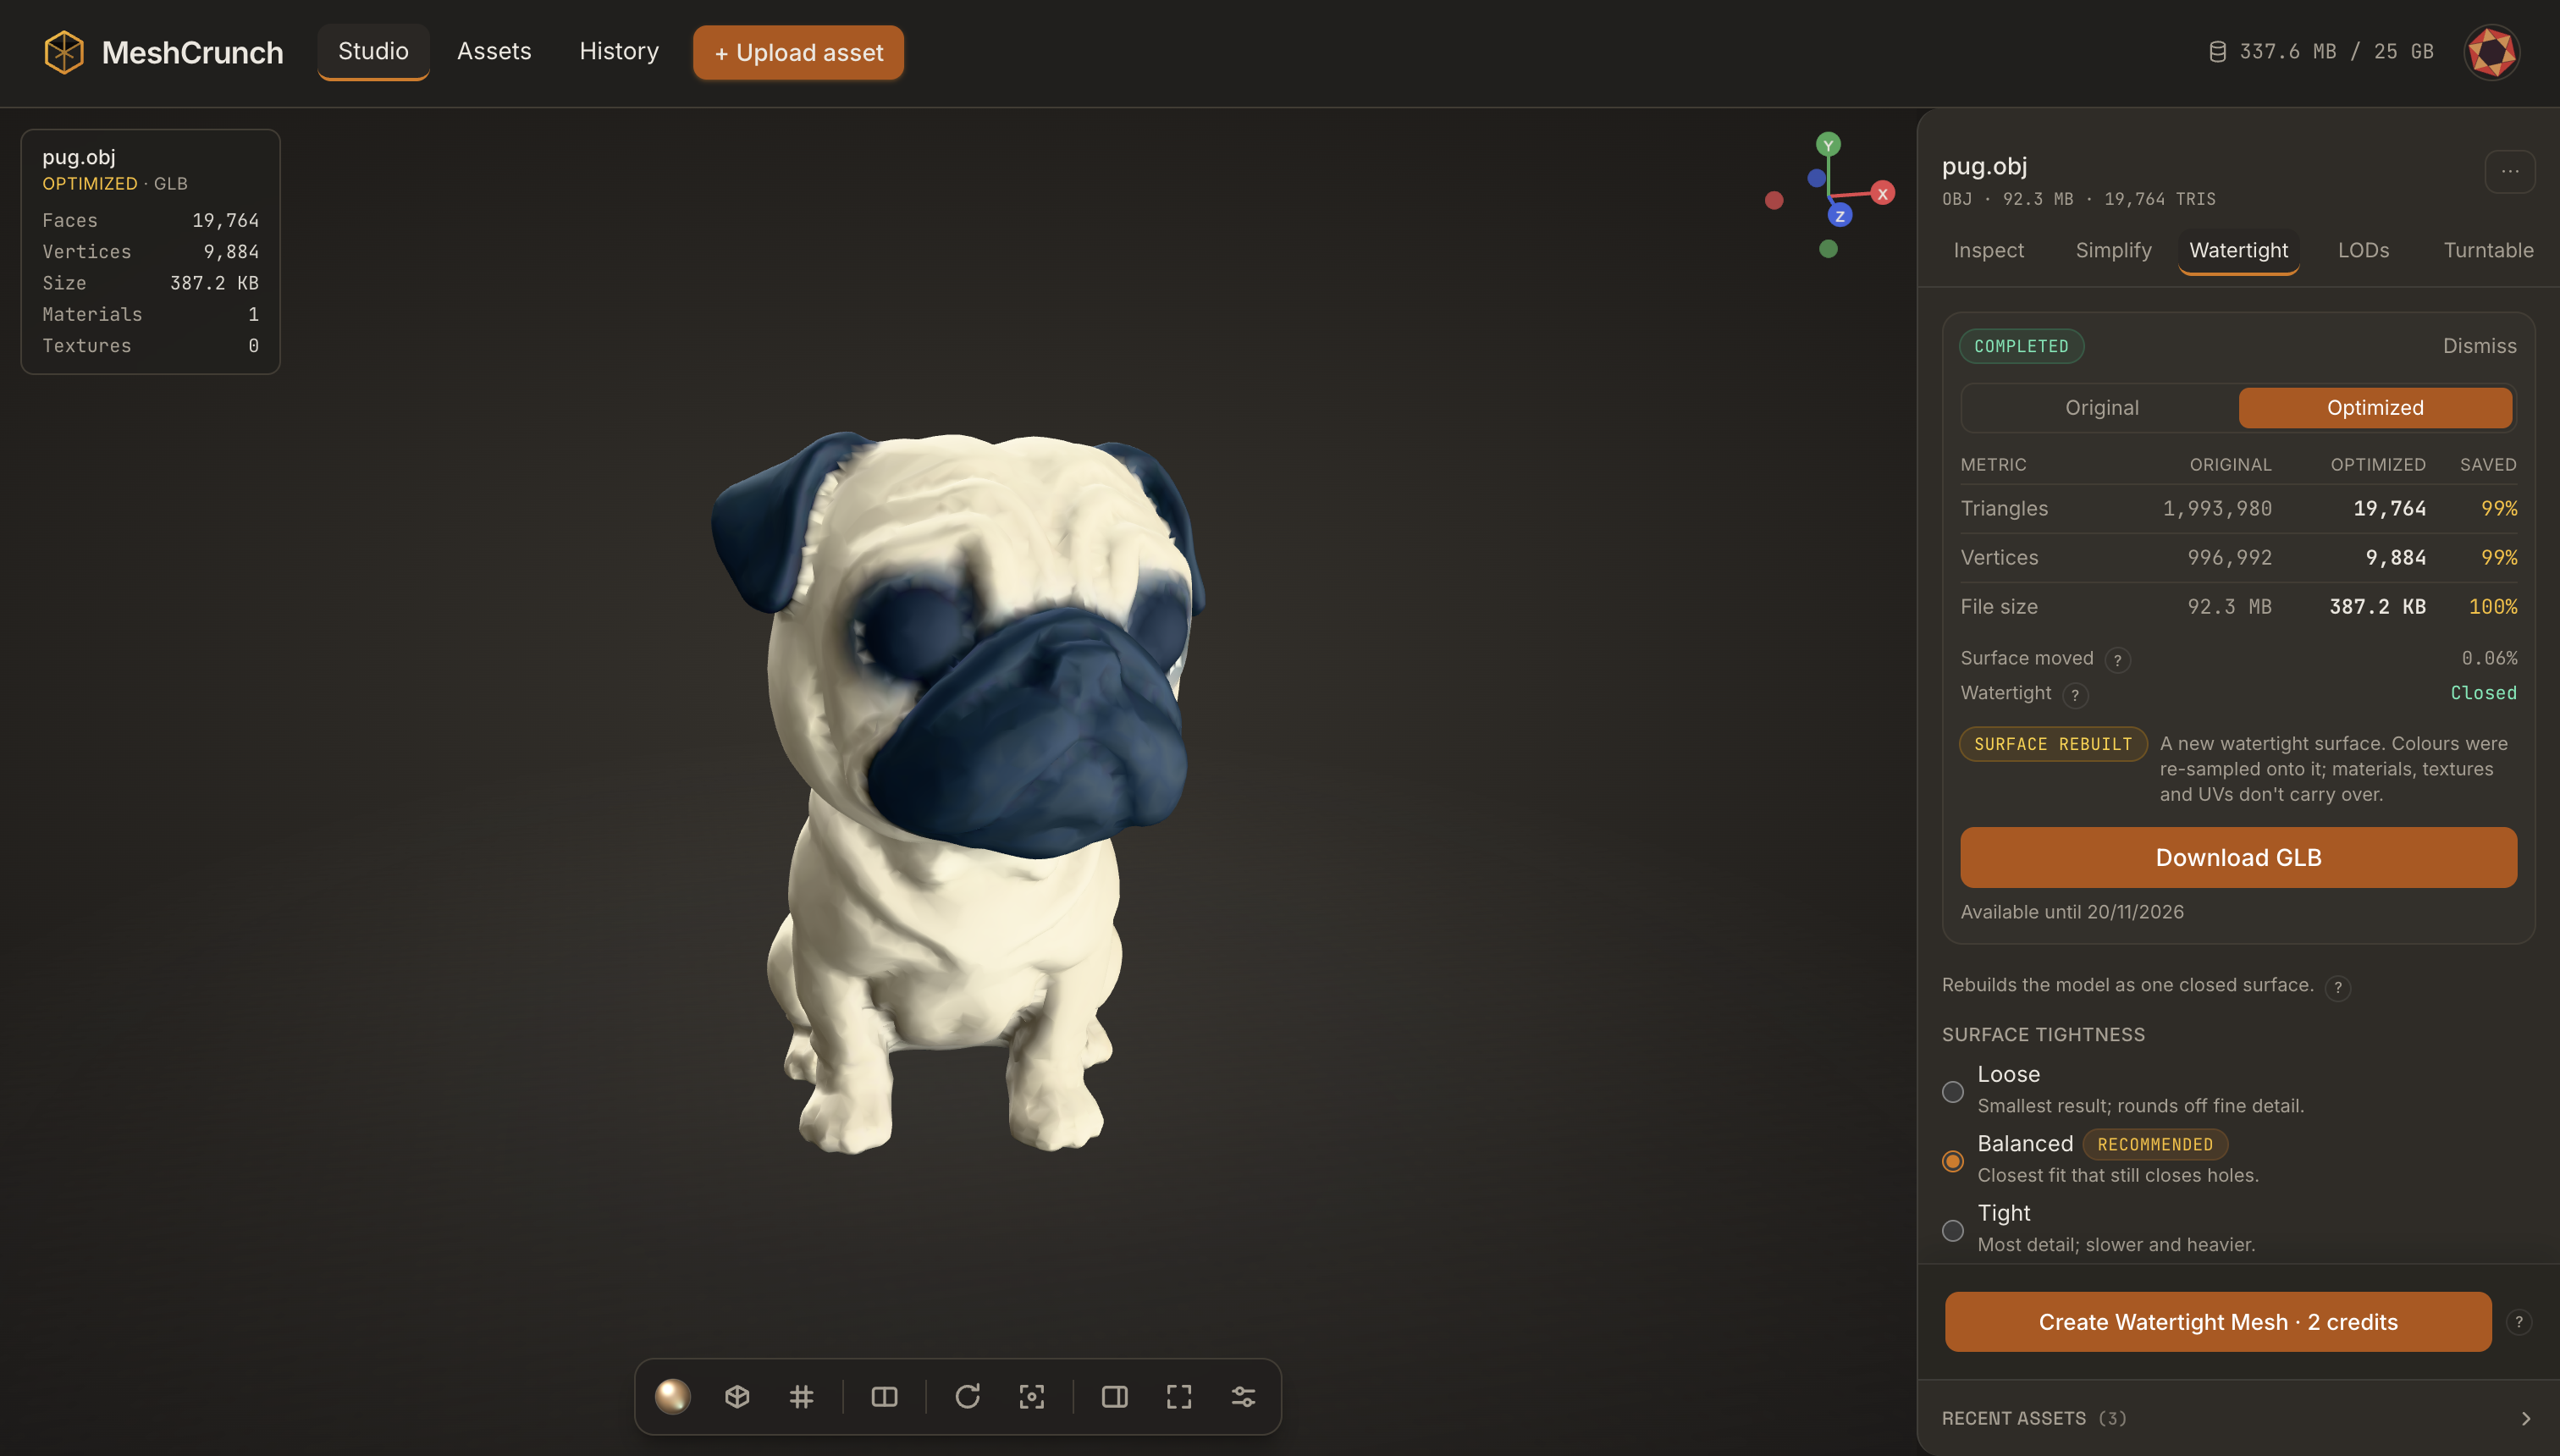This screenshot has height=1456, width=2560.
Task: Switch the preview to Optimized
Action: [x=2375, y=408]
